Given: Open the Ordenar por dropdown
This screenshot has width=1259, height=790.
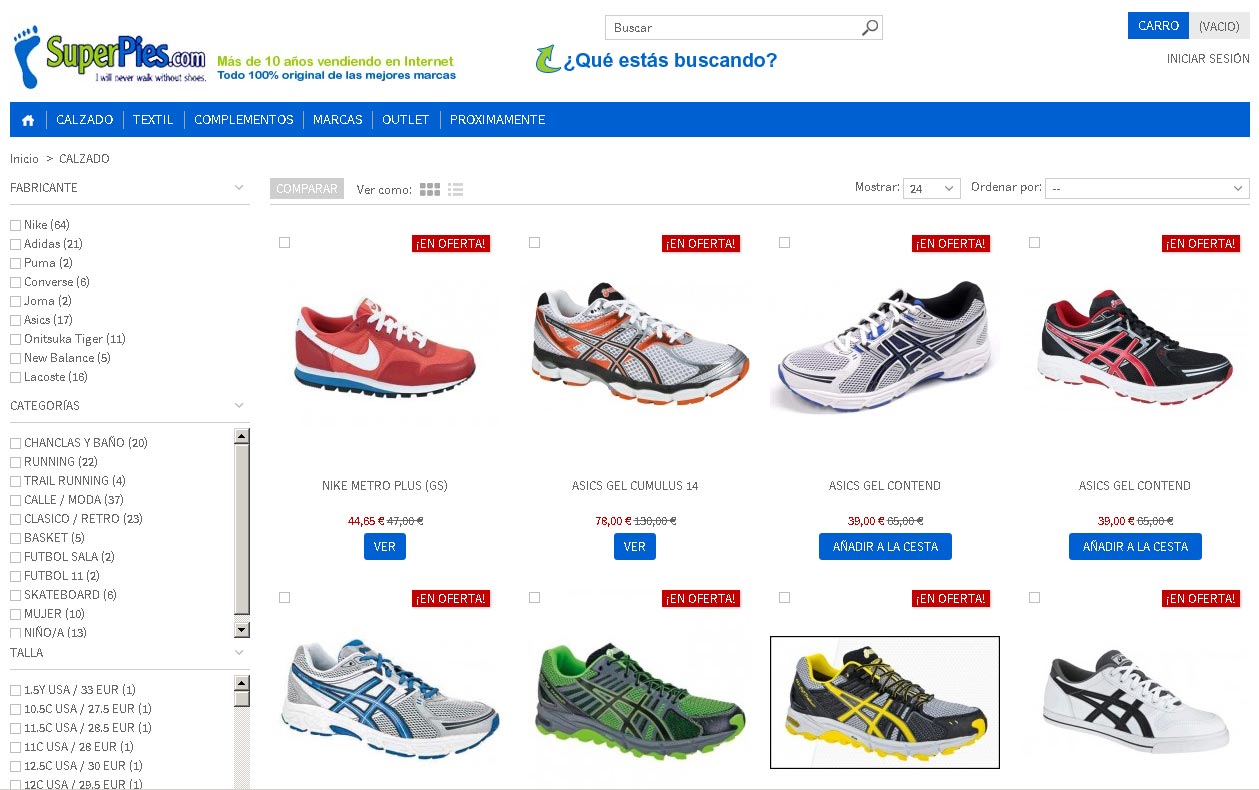Looking at the screenshot, I should pos(1147,188).
